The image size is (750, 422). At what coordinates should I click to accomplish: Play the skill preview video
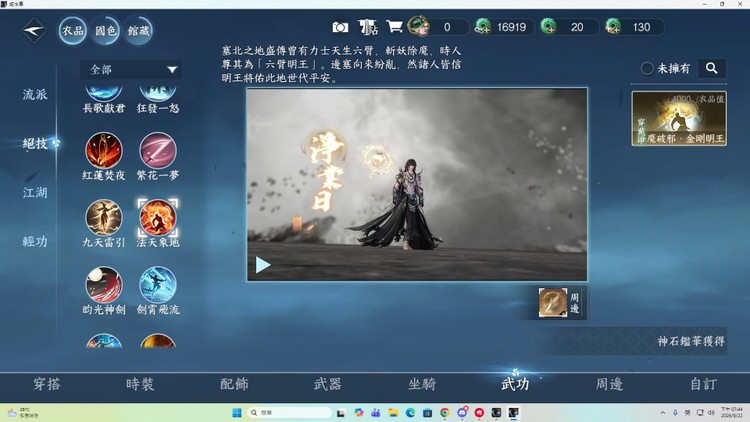(263, 265)
